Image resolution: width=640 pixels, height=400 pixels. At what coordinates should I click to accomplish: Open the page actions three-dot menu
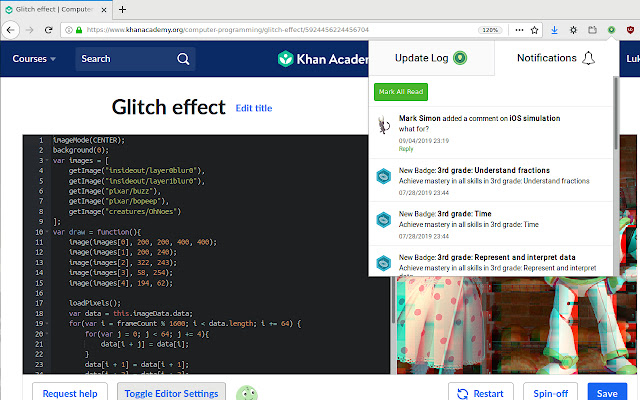pyautogui.click(x=519, y=30)
